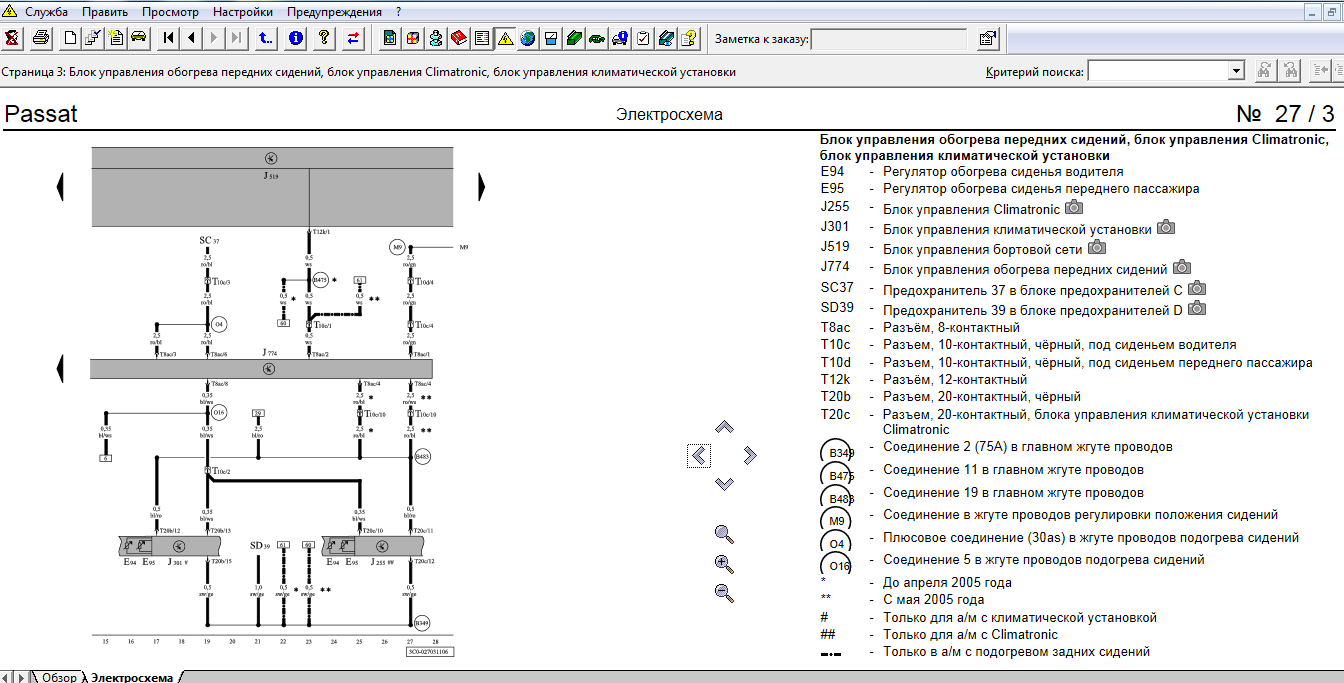Click the left navigation chevron button

(700, 456)
